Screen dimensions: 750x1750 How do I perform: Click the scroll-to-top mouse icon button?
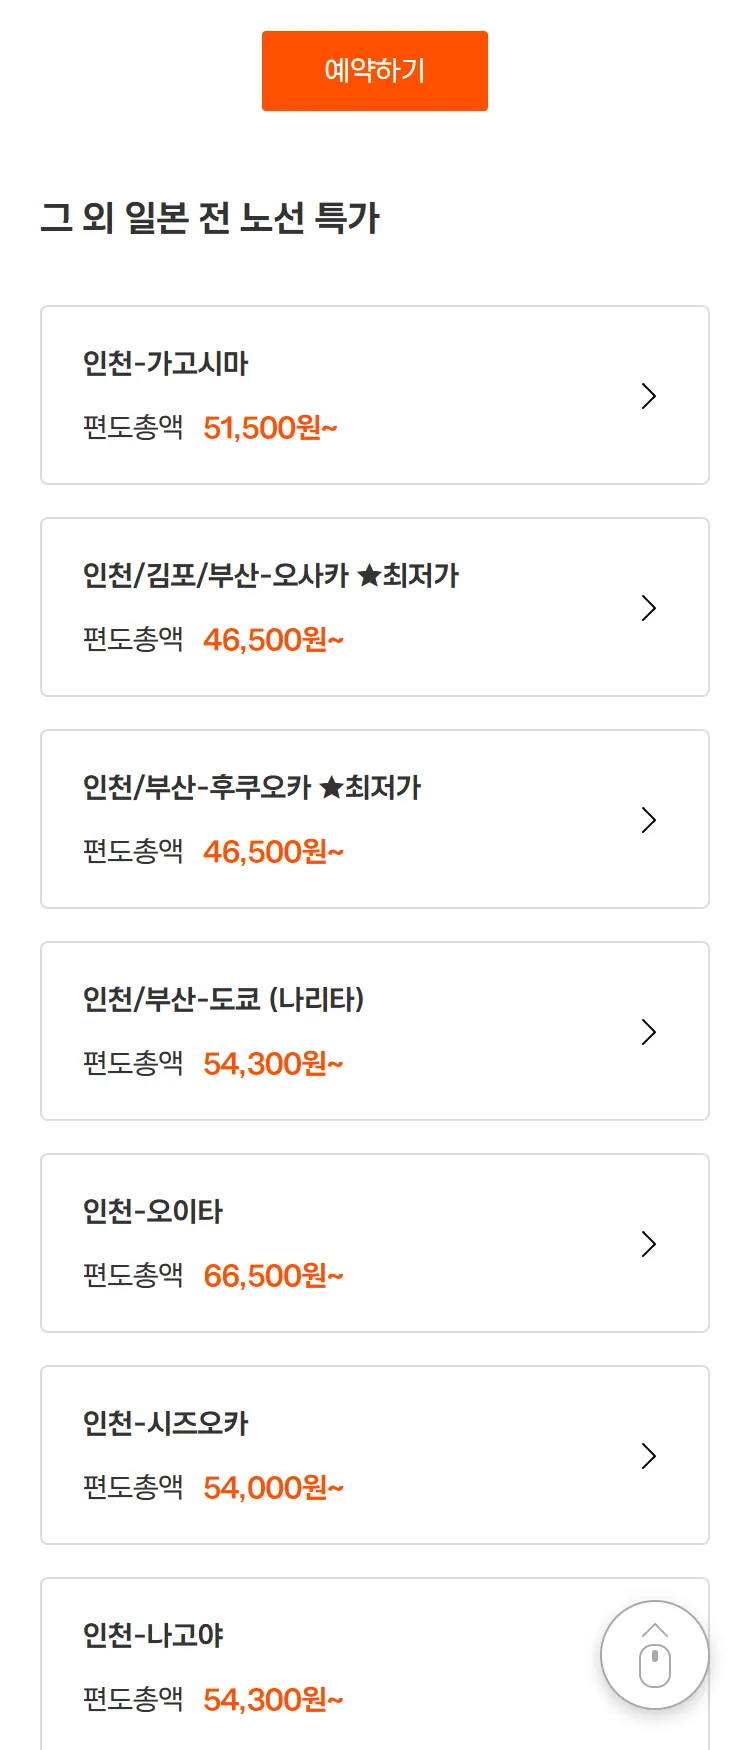pos(655,1656)
